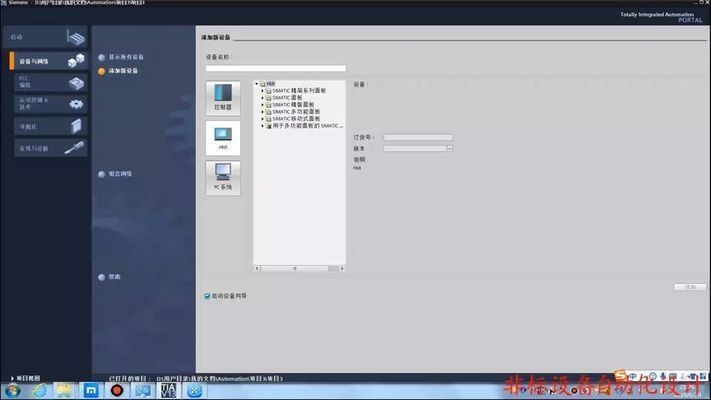Click the 添加 add button
This screenshot has height=400, width=711.
690,287
